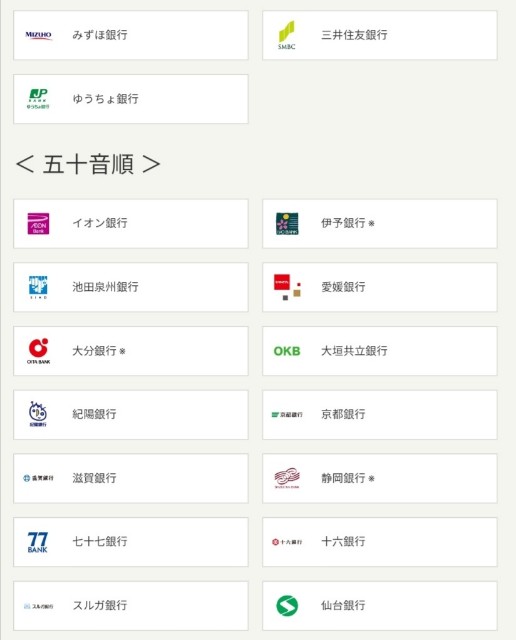This screenshot has width=516, height=640.
Task: Select 池田泉州銀行 from the list
Action: [131, 287]
